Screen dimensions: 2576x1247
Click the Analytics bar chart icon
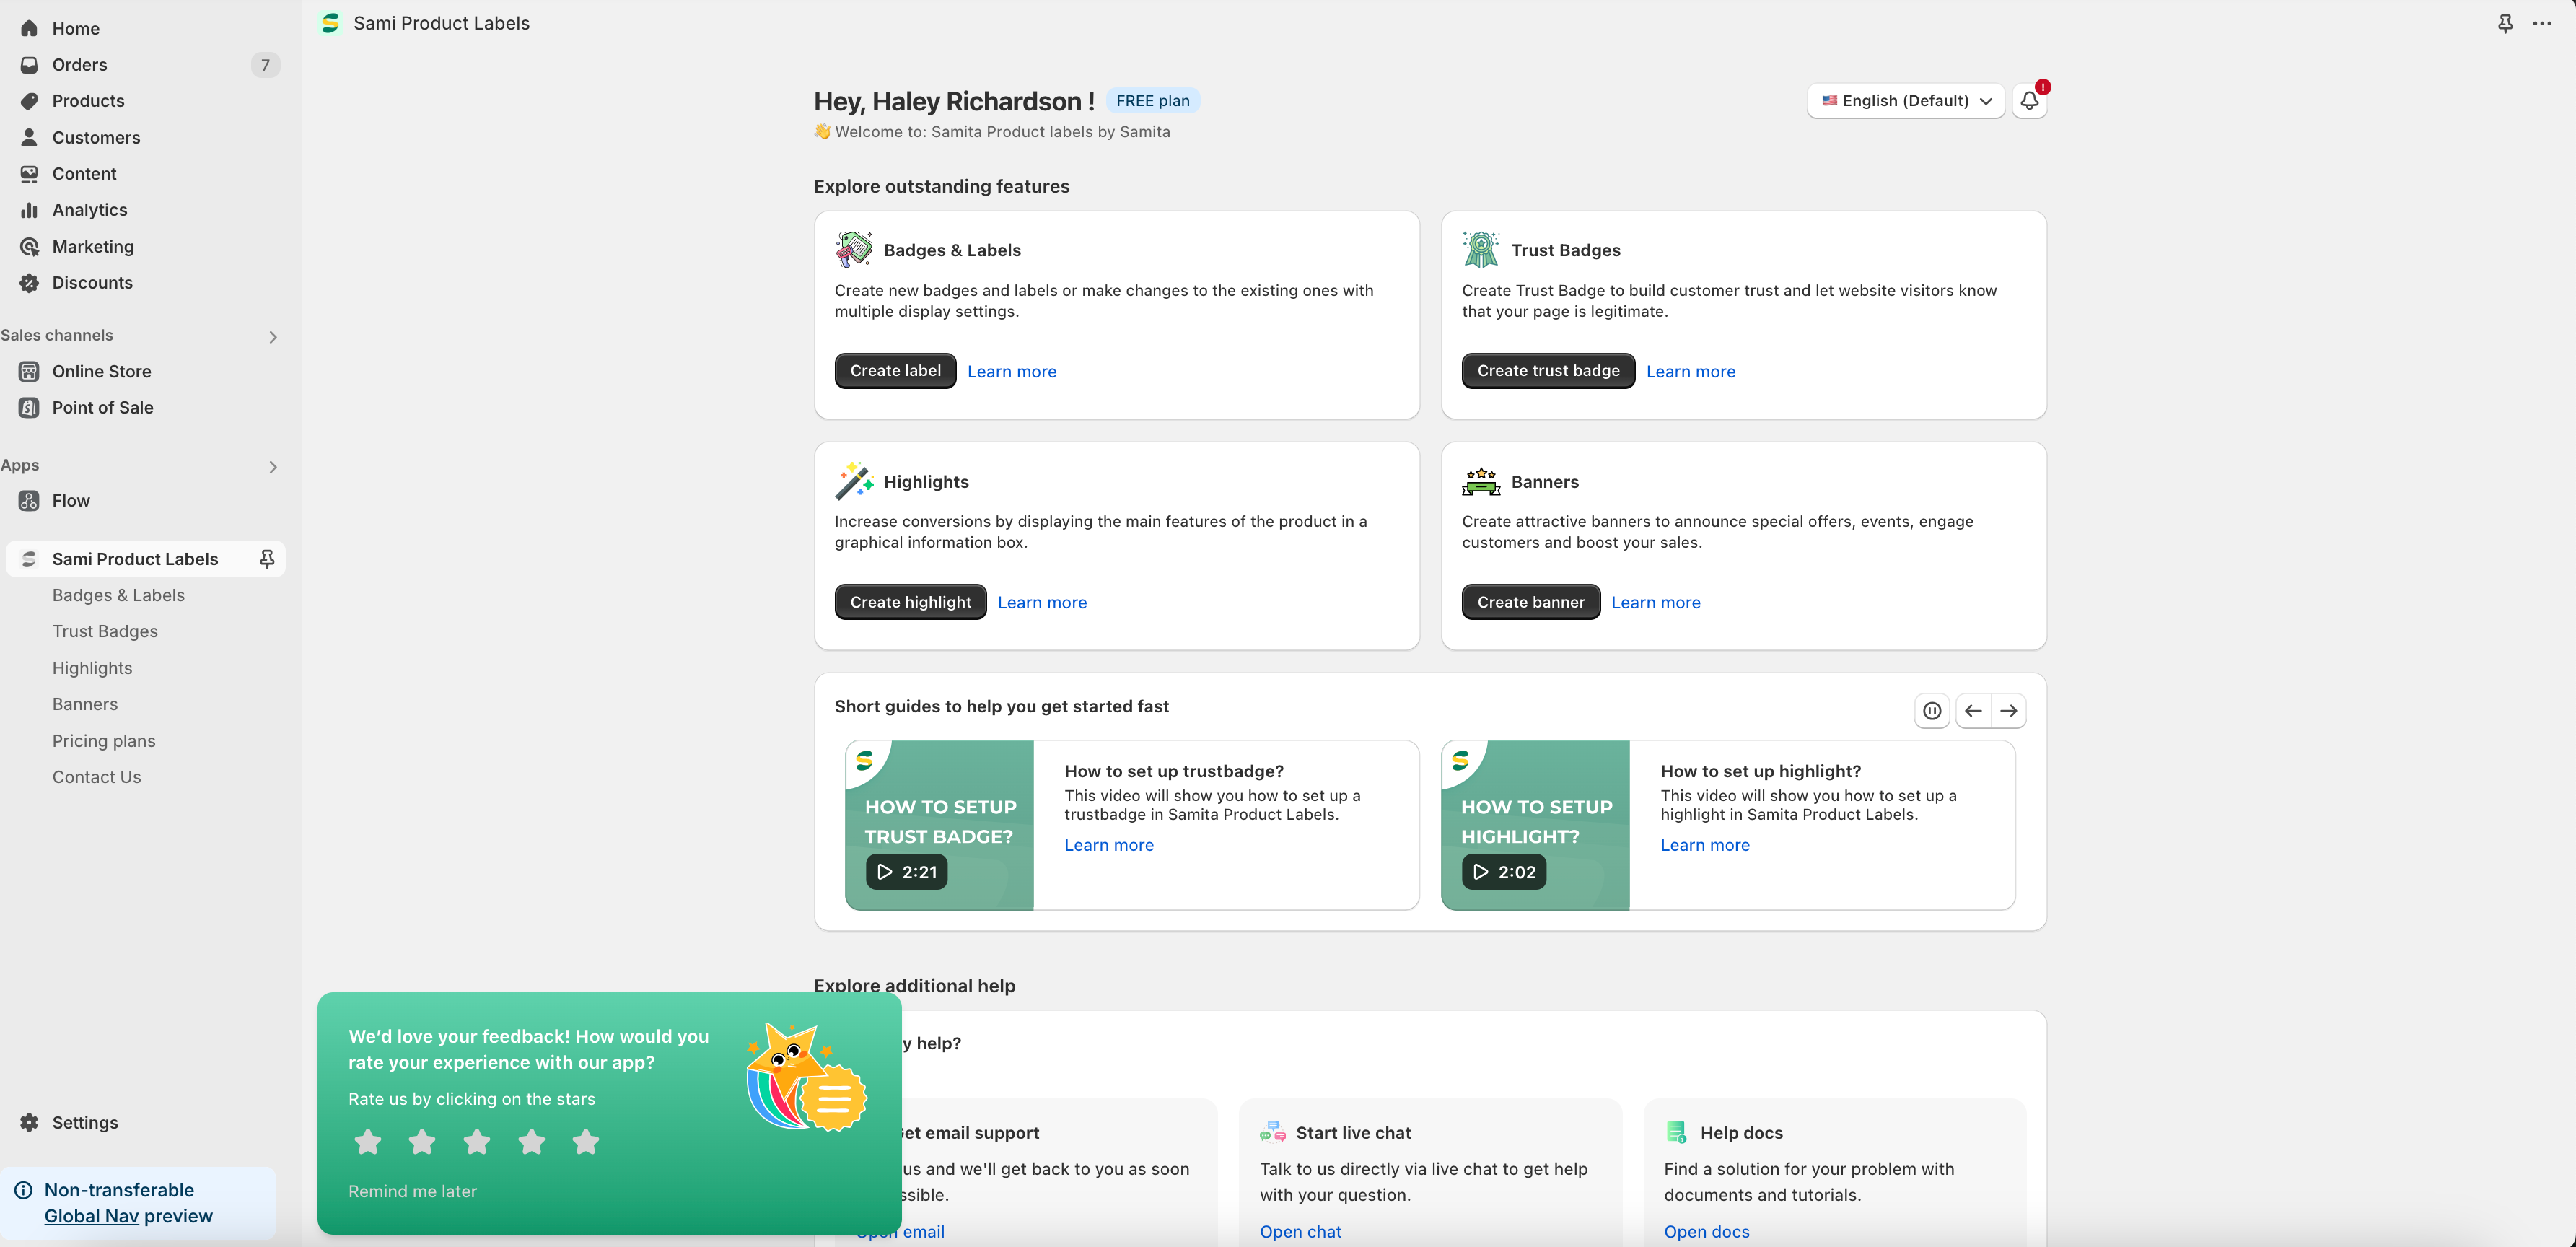[x=29, y=210]
